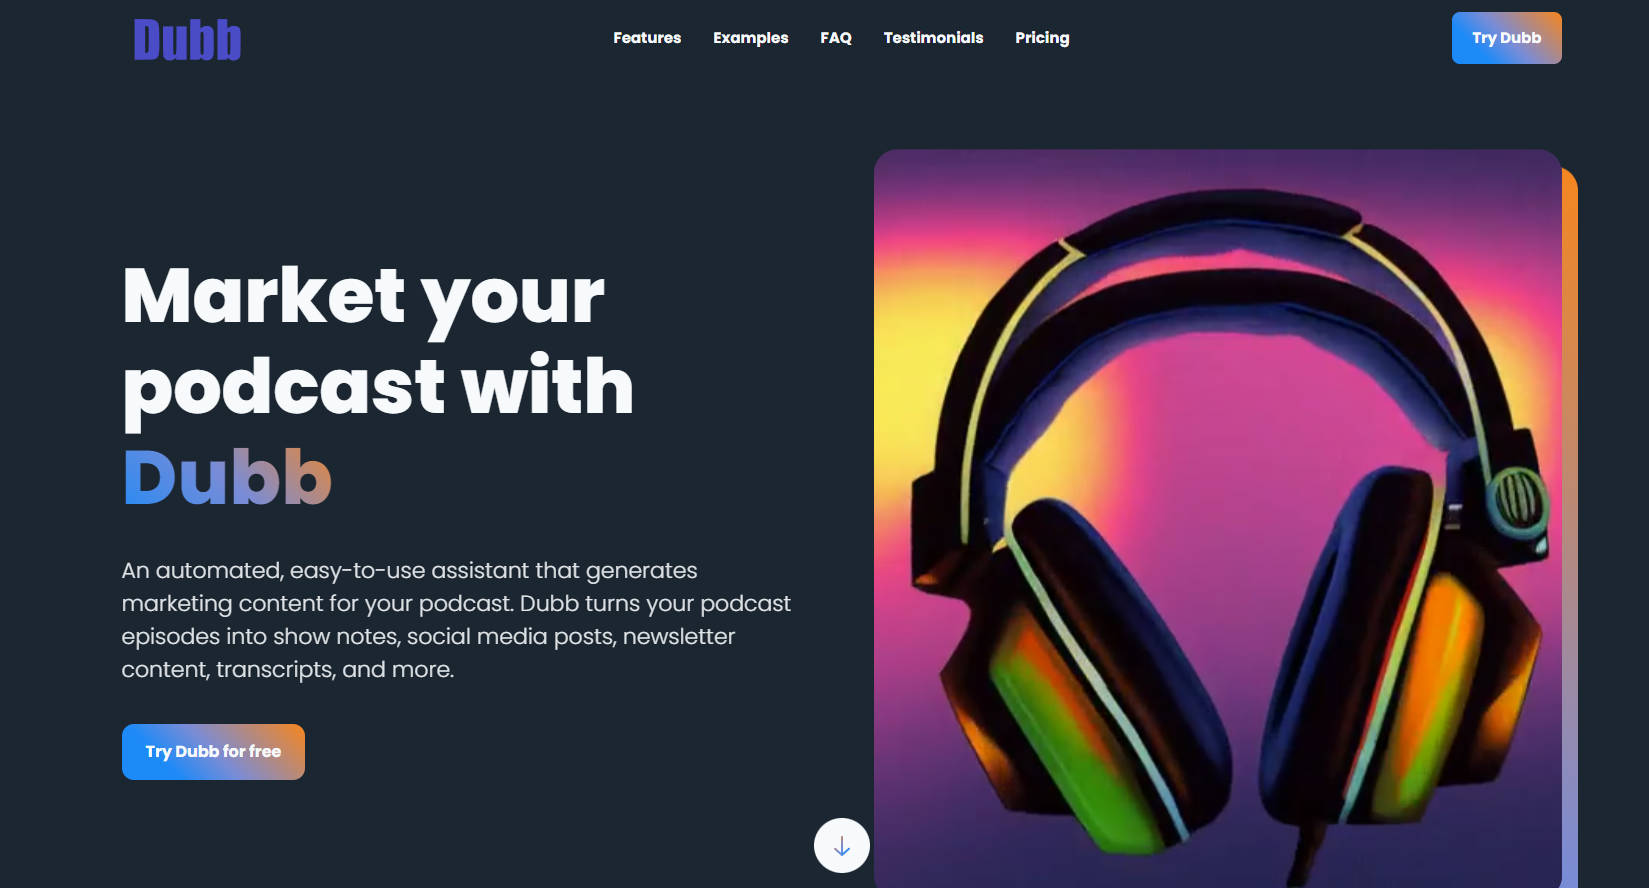The width and height of the screenshot is (1649, 888).
Task: Click the 'Market your' headline line
Action: click(363, 296)
